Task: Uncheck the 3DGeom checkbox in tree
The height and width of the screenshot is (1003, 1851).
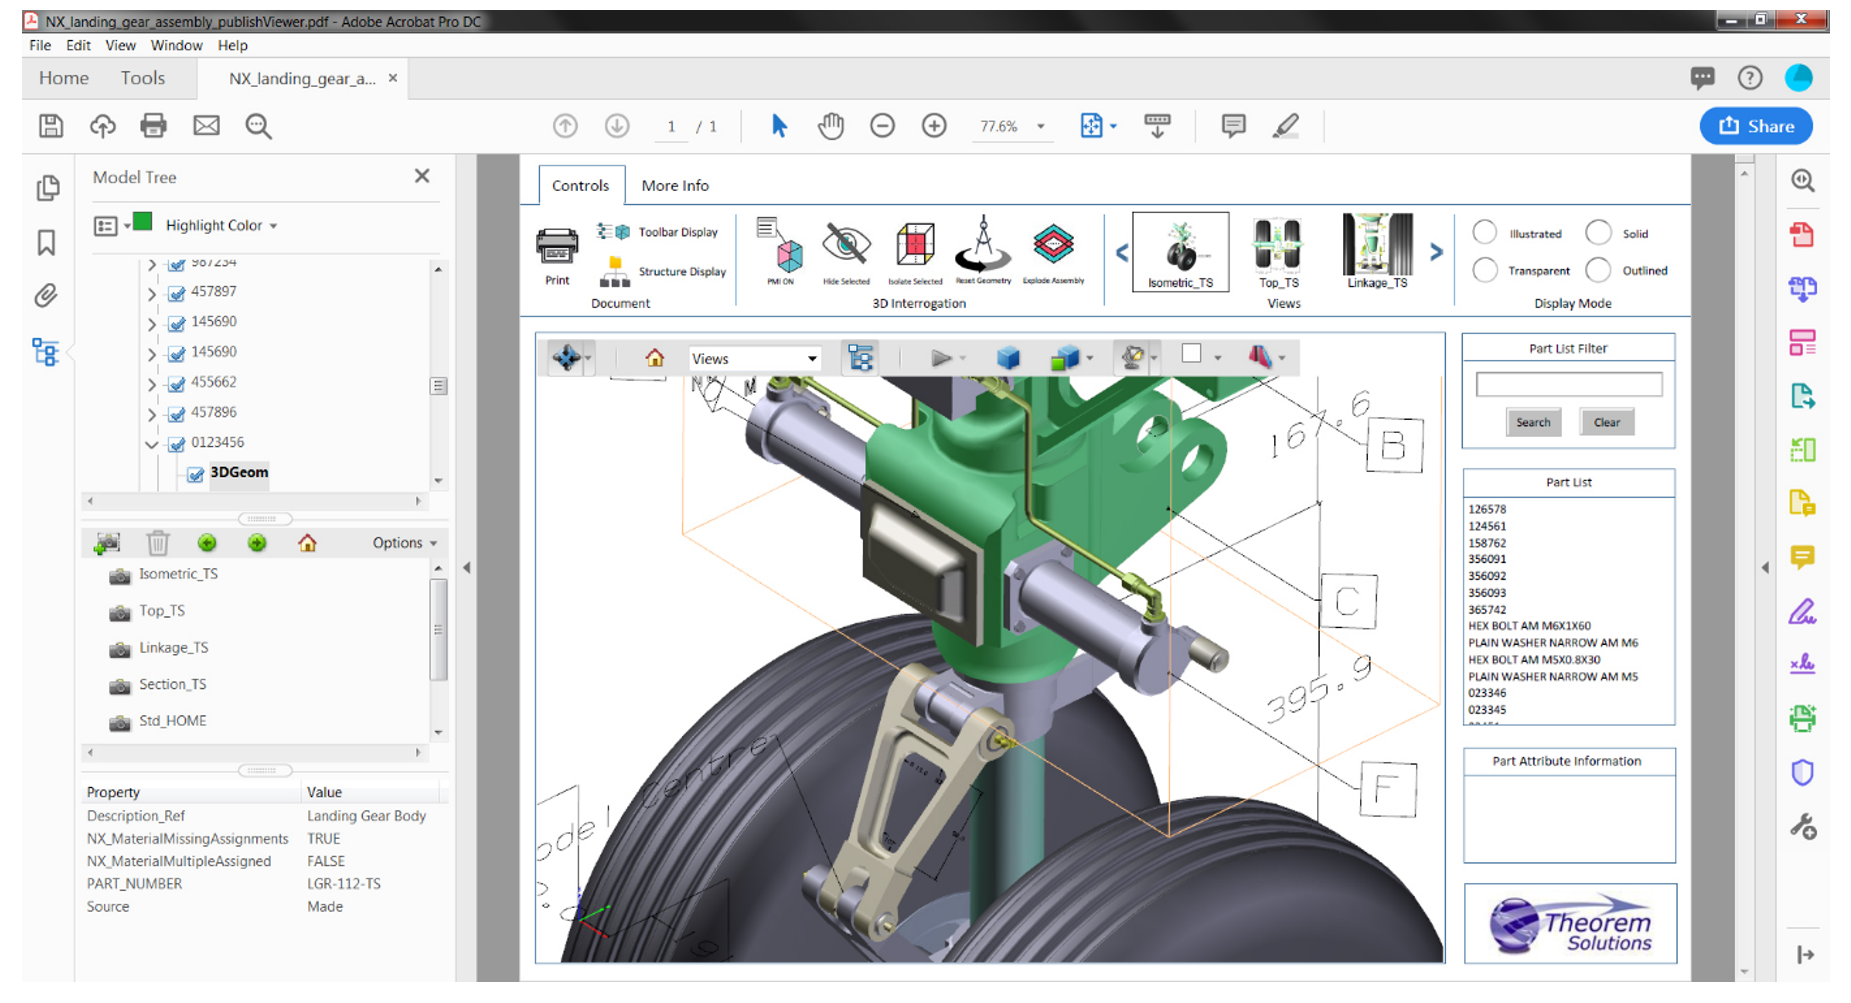Action: [196, 474]
